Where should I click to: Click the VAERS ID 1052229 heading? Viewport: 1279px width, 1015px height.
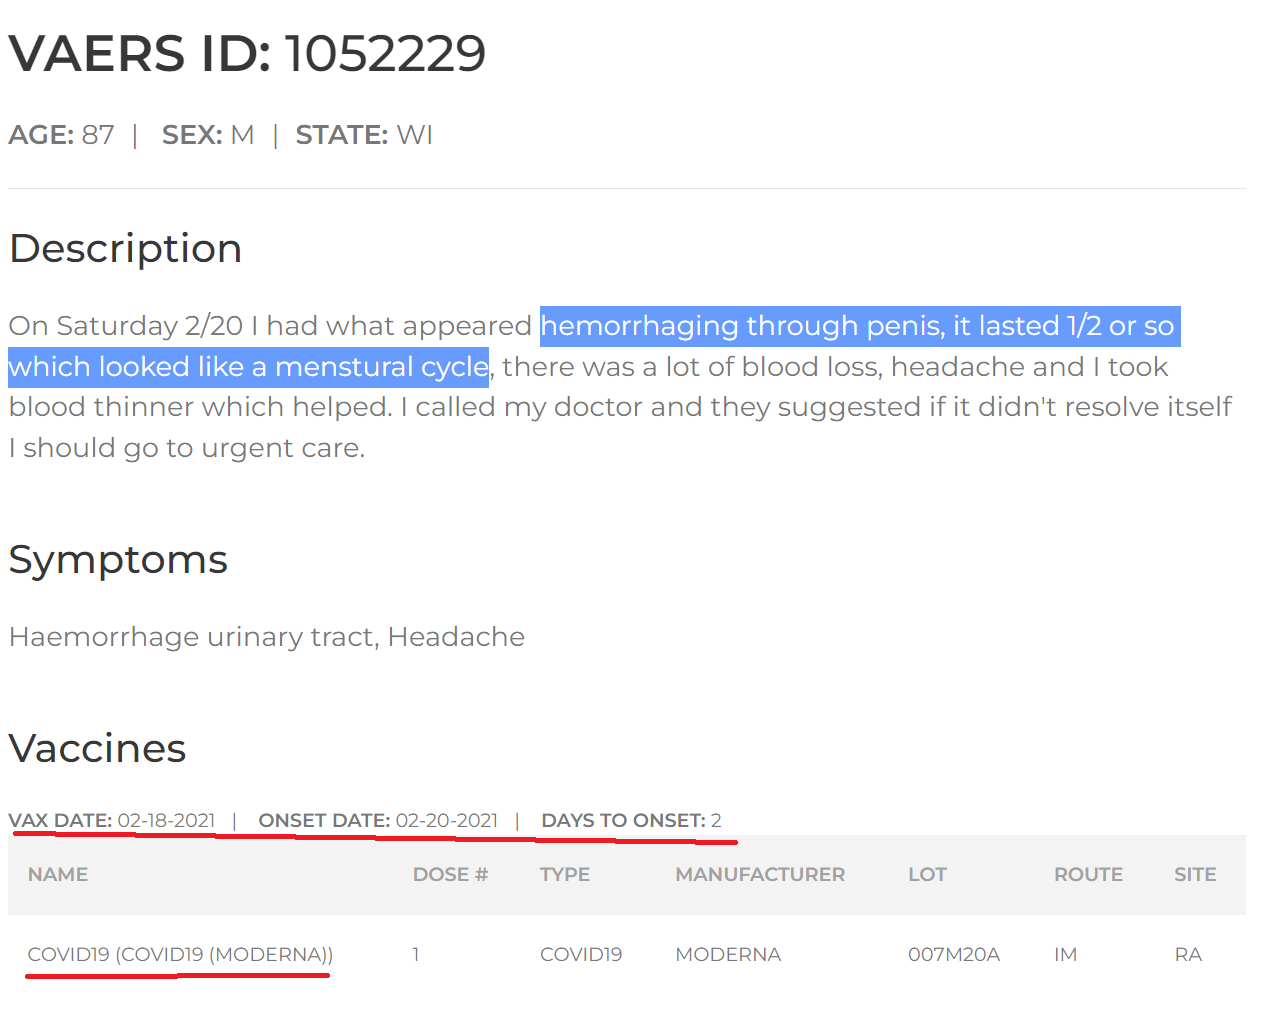247,54
